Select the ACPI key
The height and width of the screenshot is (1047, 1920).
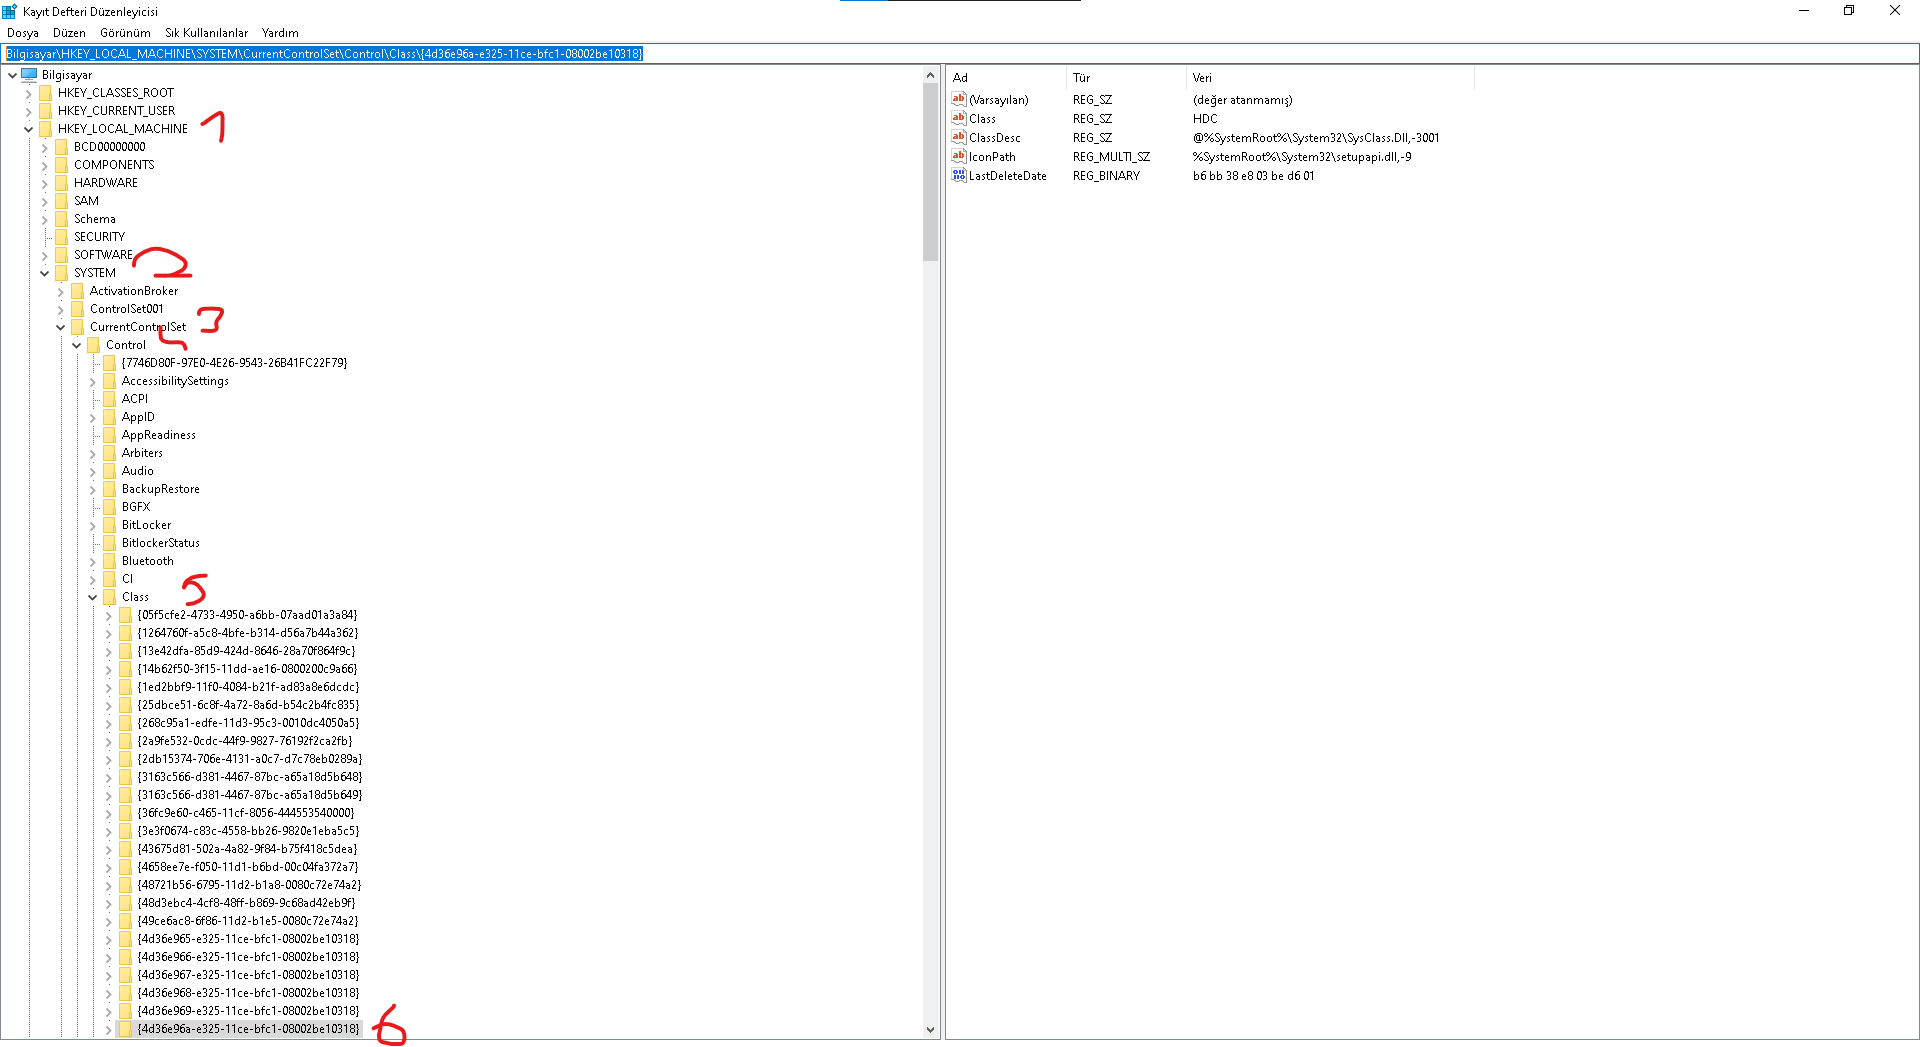click(135, 399)
